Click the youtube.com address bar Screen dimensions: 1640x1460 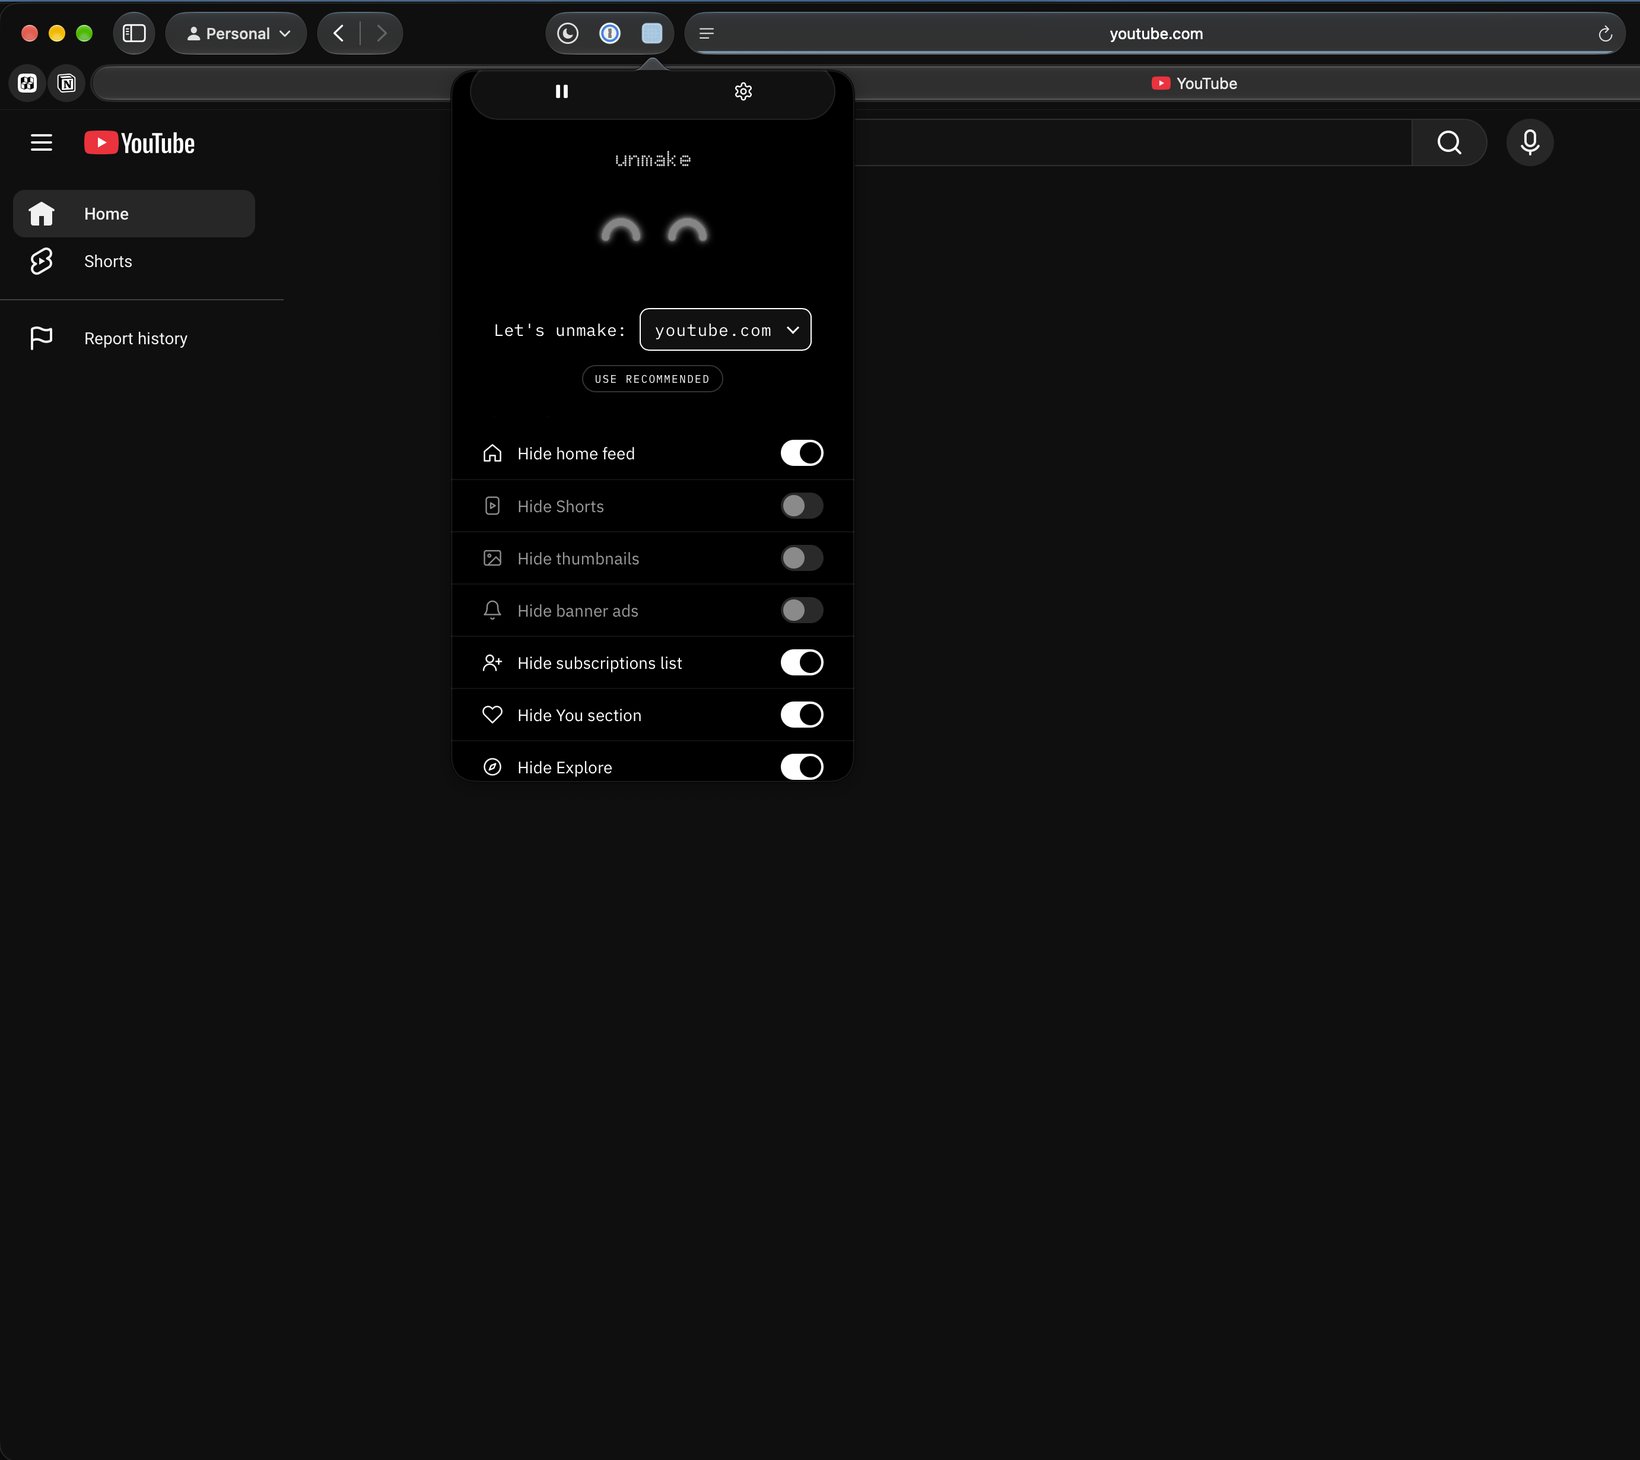coord(1155,34)
